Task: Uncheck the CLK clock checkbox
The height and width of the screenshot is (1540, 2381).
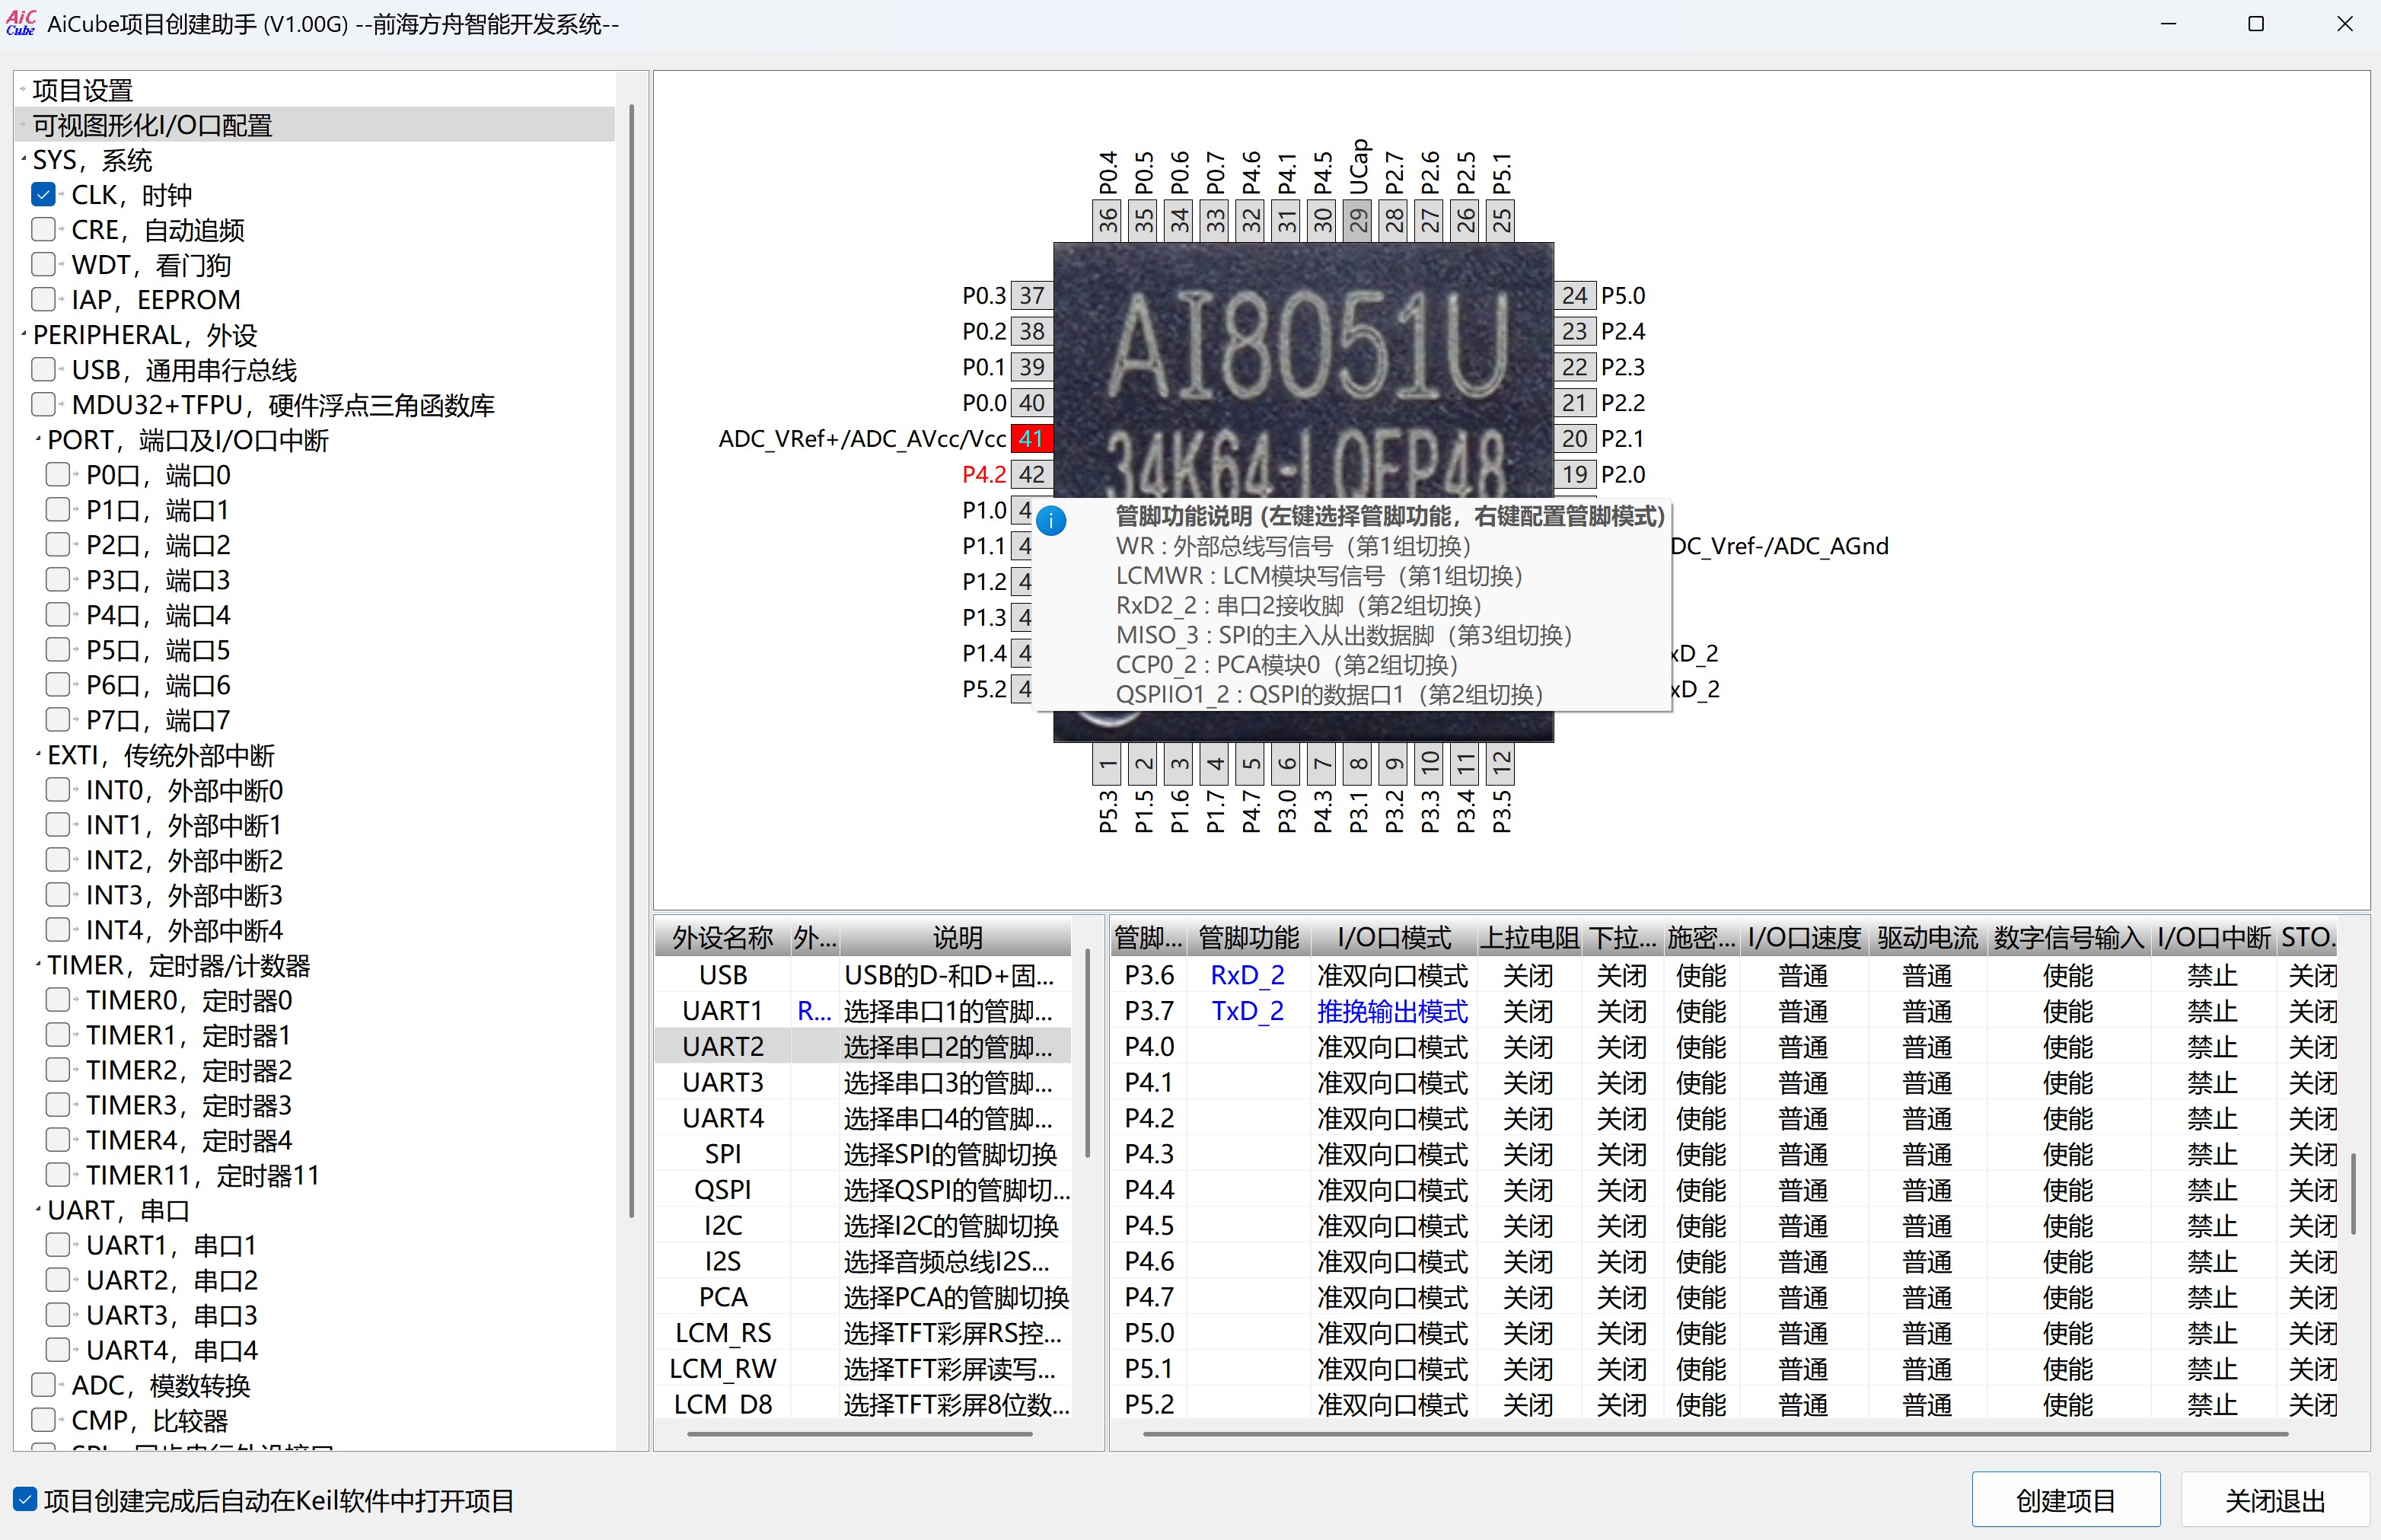Action: [x=43, y=195]
